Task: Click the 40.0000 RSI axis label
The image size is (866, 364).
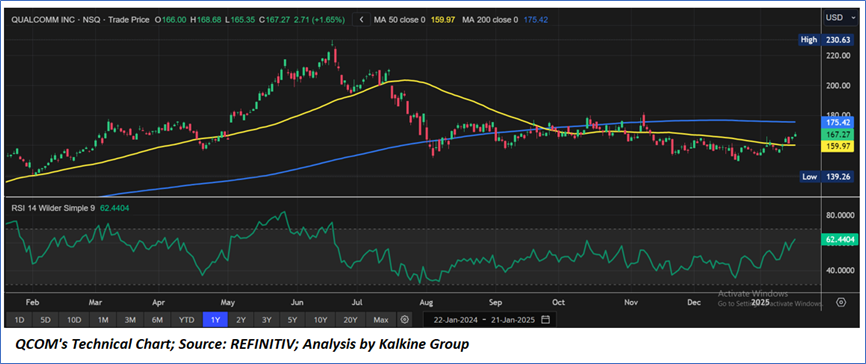Action: tap(841, 271)
